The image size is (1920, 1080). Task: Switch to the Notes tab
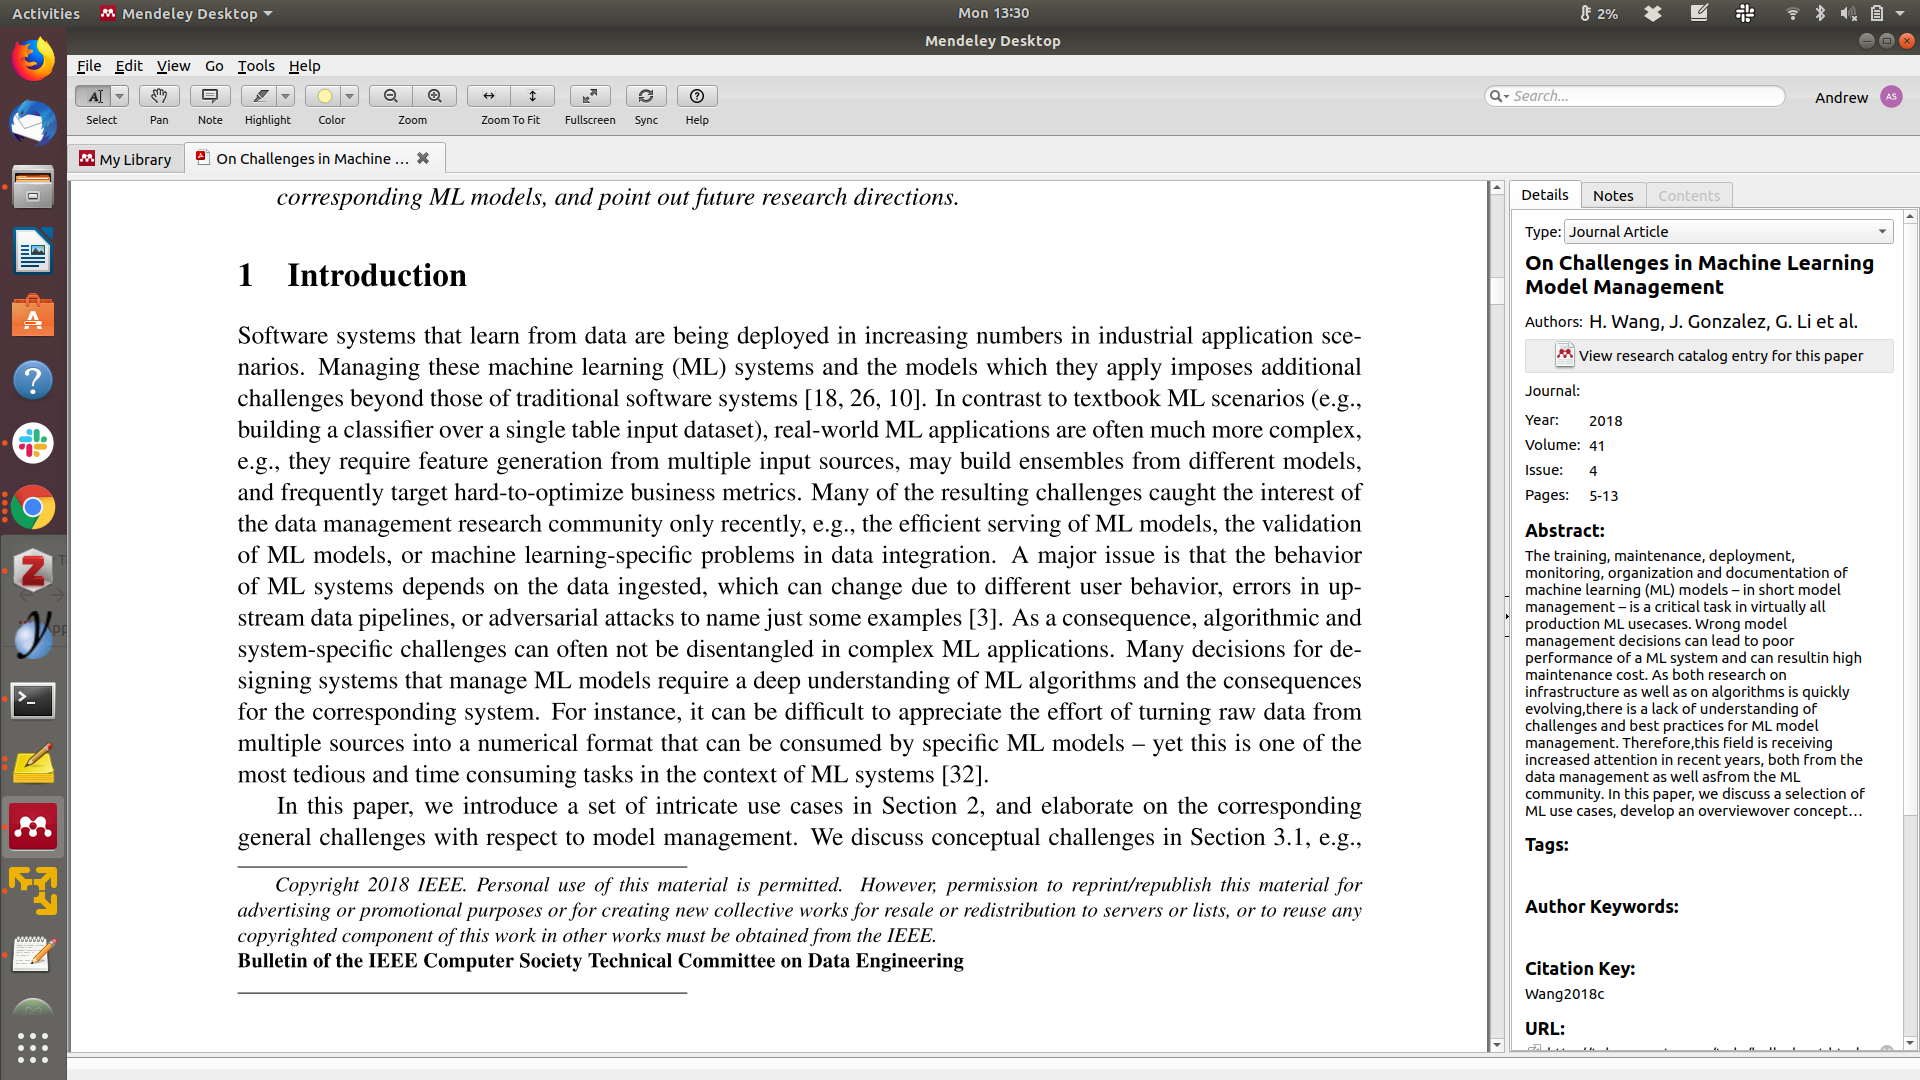tap(1612, 196)
